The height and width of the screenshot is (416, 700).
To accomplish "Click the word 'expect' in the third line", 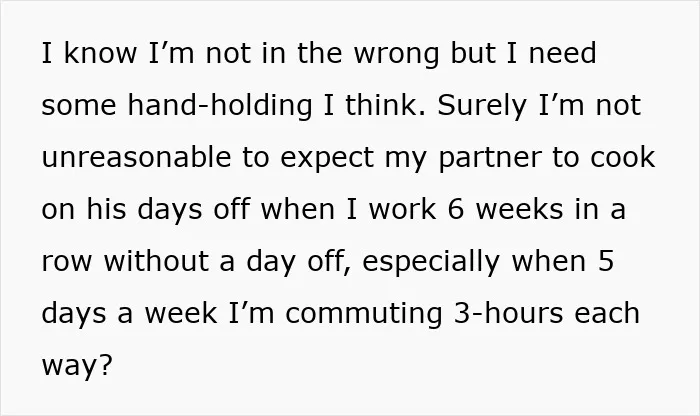I will tap(327, 159).
